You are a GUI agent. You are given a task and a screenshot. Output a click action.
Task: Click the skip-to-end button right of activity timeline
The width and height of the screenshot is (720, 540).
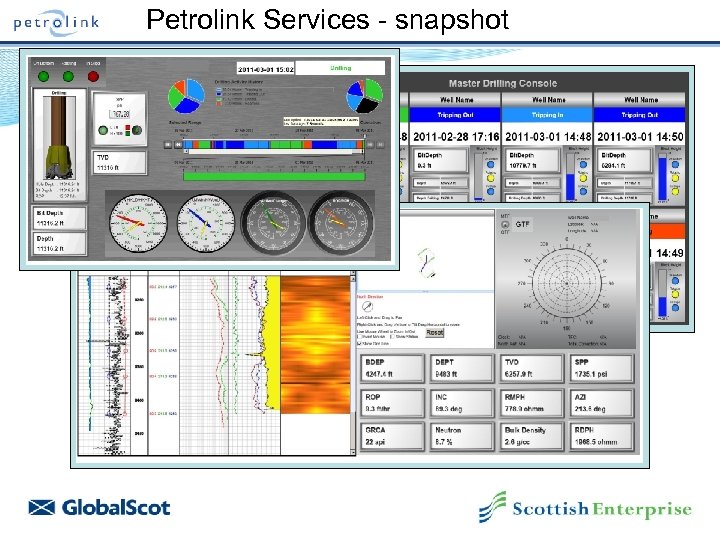[x=380, y=145]
